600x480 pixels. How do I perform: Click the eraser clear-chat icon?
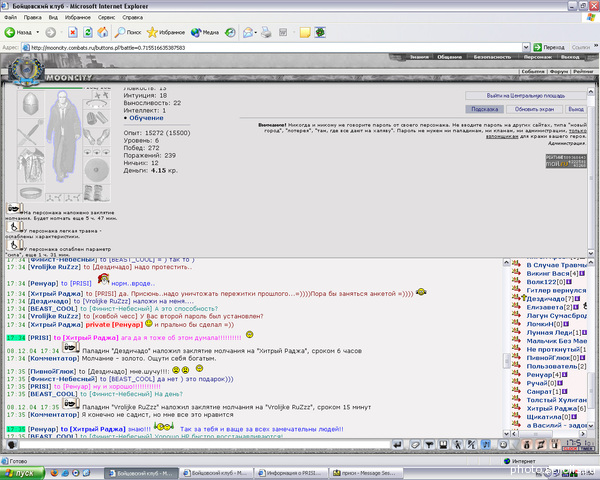pyautogui.click(x=415, y=444)
